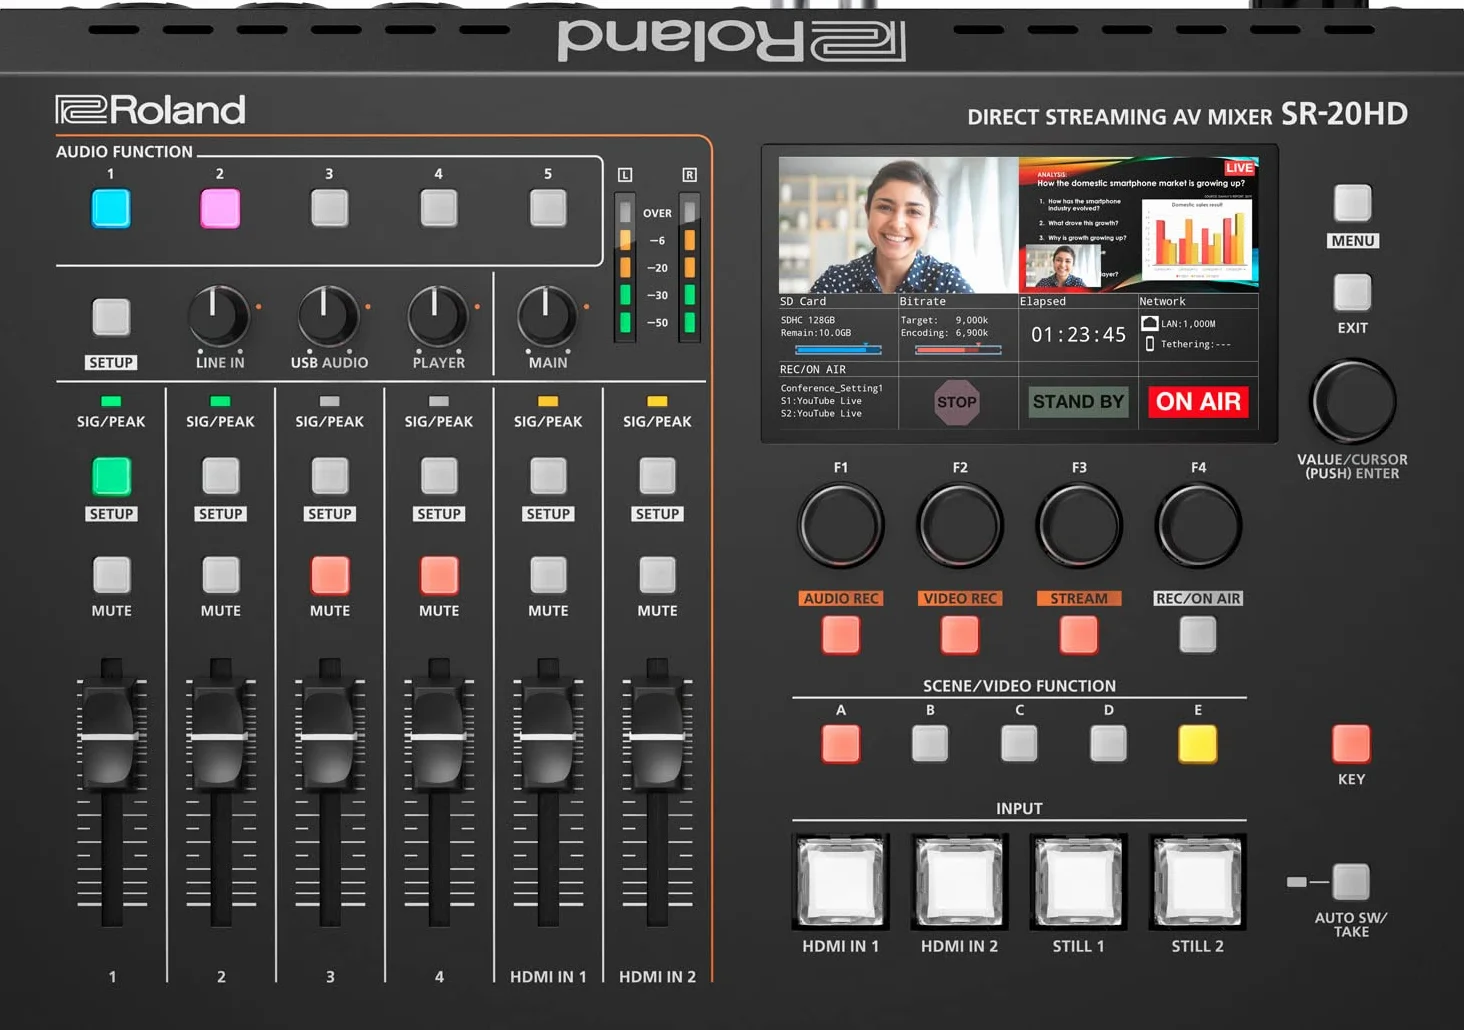Open channel 1 SETUP lit green
Screen dimensions: 1464x1030
point(111,476)
